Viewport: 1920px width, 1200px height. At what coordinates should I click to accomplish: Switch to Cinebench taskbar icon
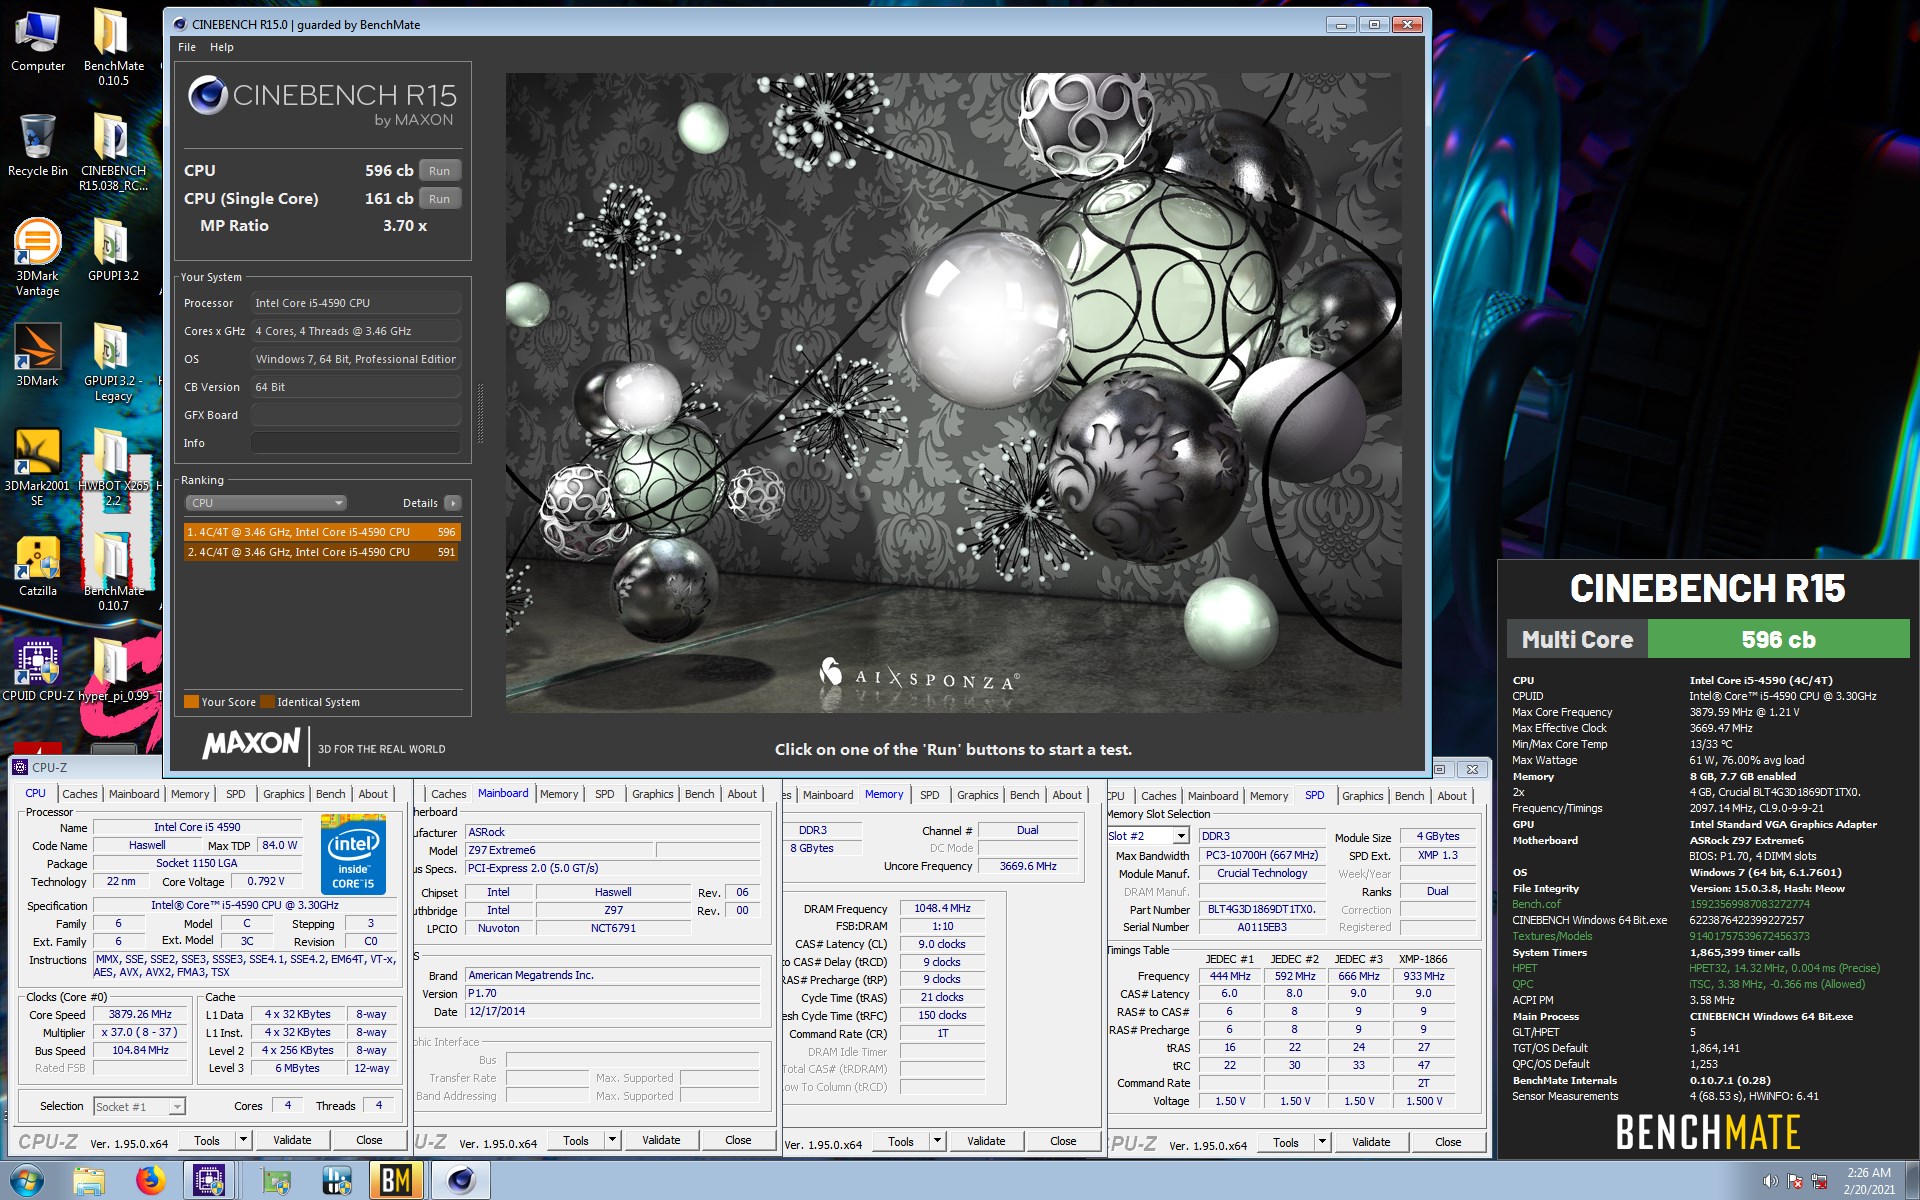coord(461,1181)
